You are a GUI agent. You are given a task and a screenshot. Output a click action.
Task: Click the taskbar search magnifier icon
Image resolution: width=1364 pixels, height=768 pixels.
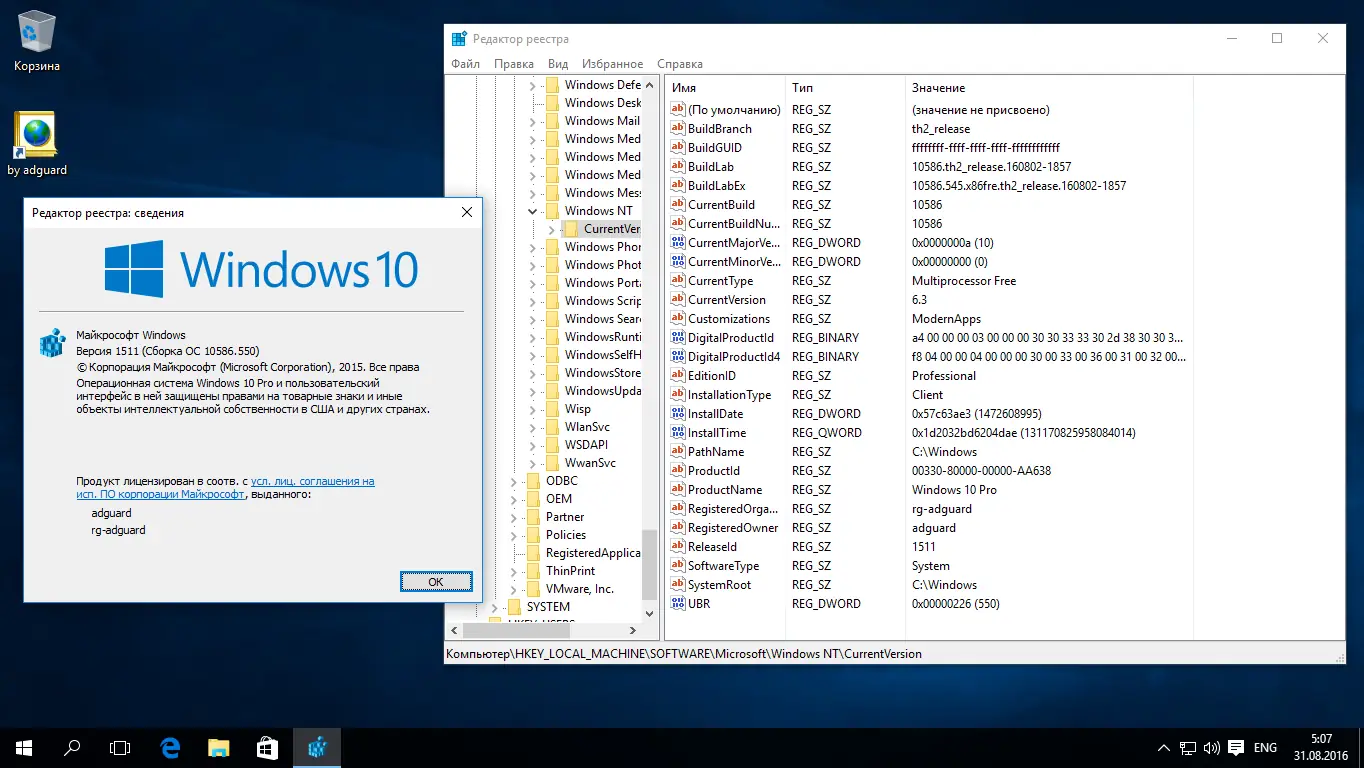(x=72, y=747)
